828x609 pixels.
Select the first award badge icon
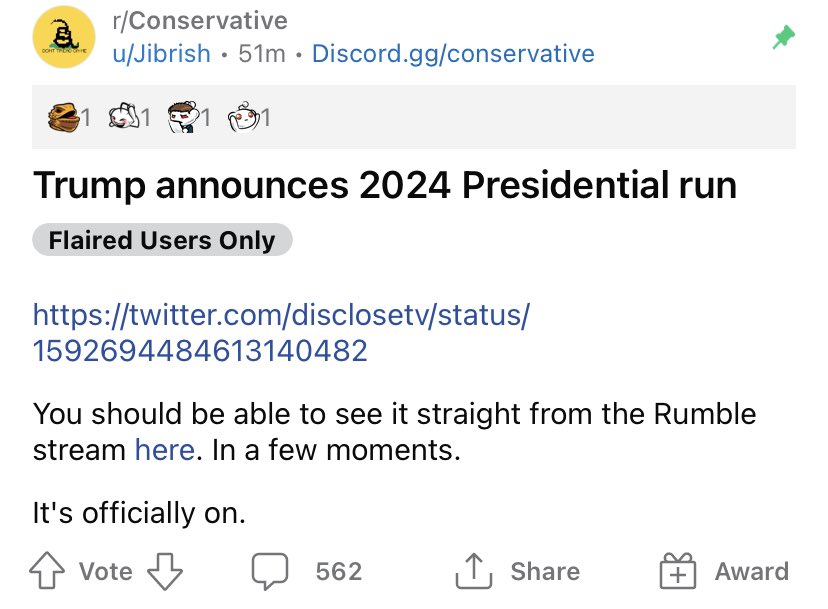click(63, 117)
